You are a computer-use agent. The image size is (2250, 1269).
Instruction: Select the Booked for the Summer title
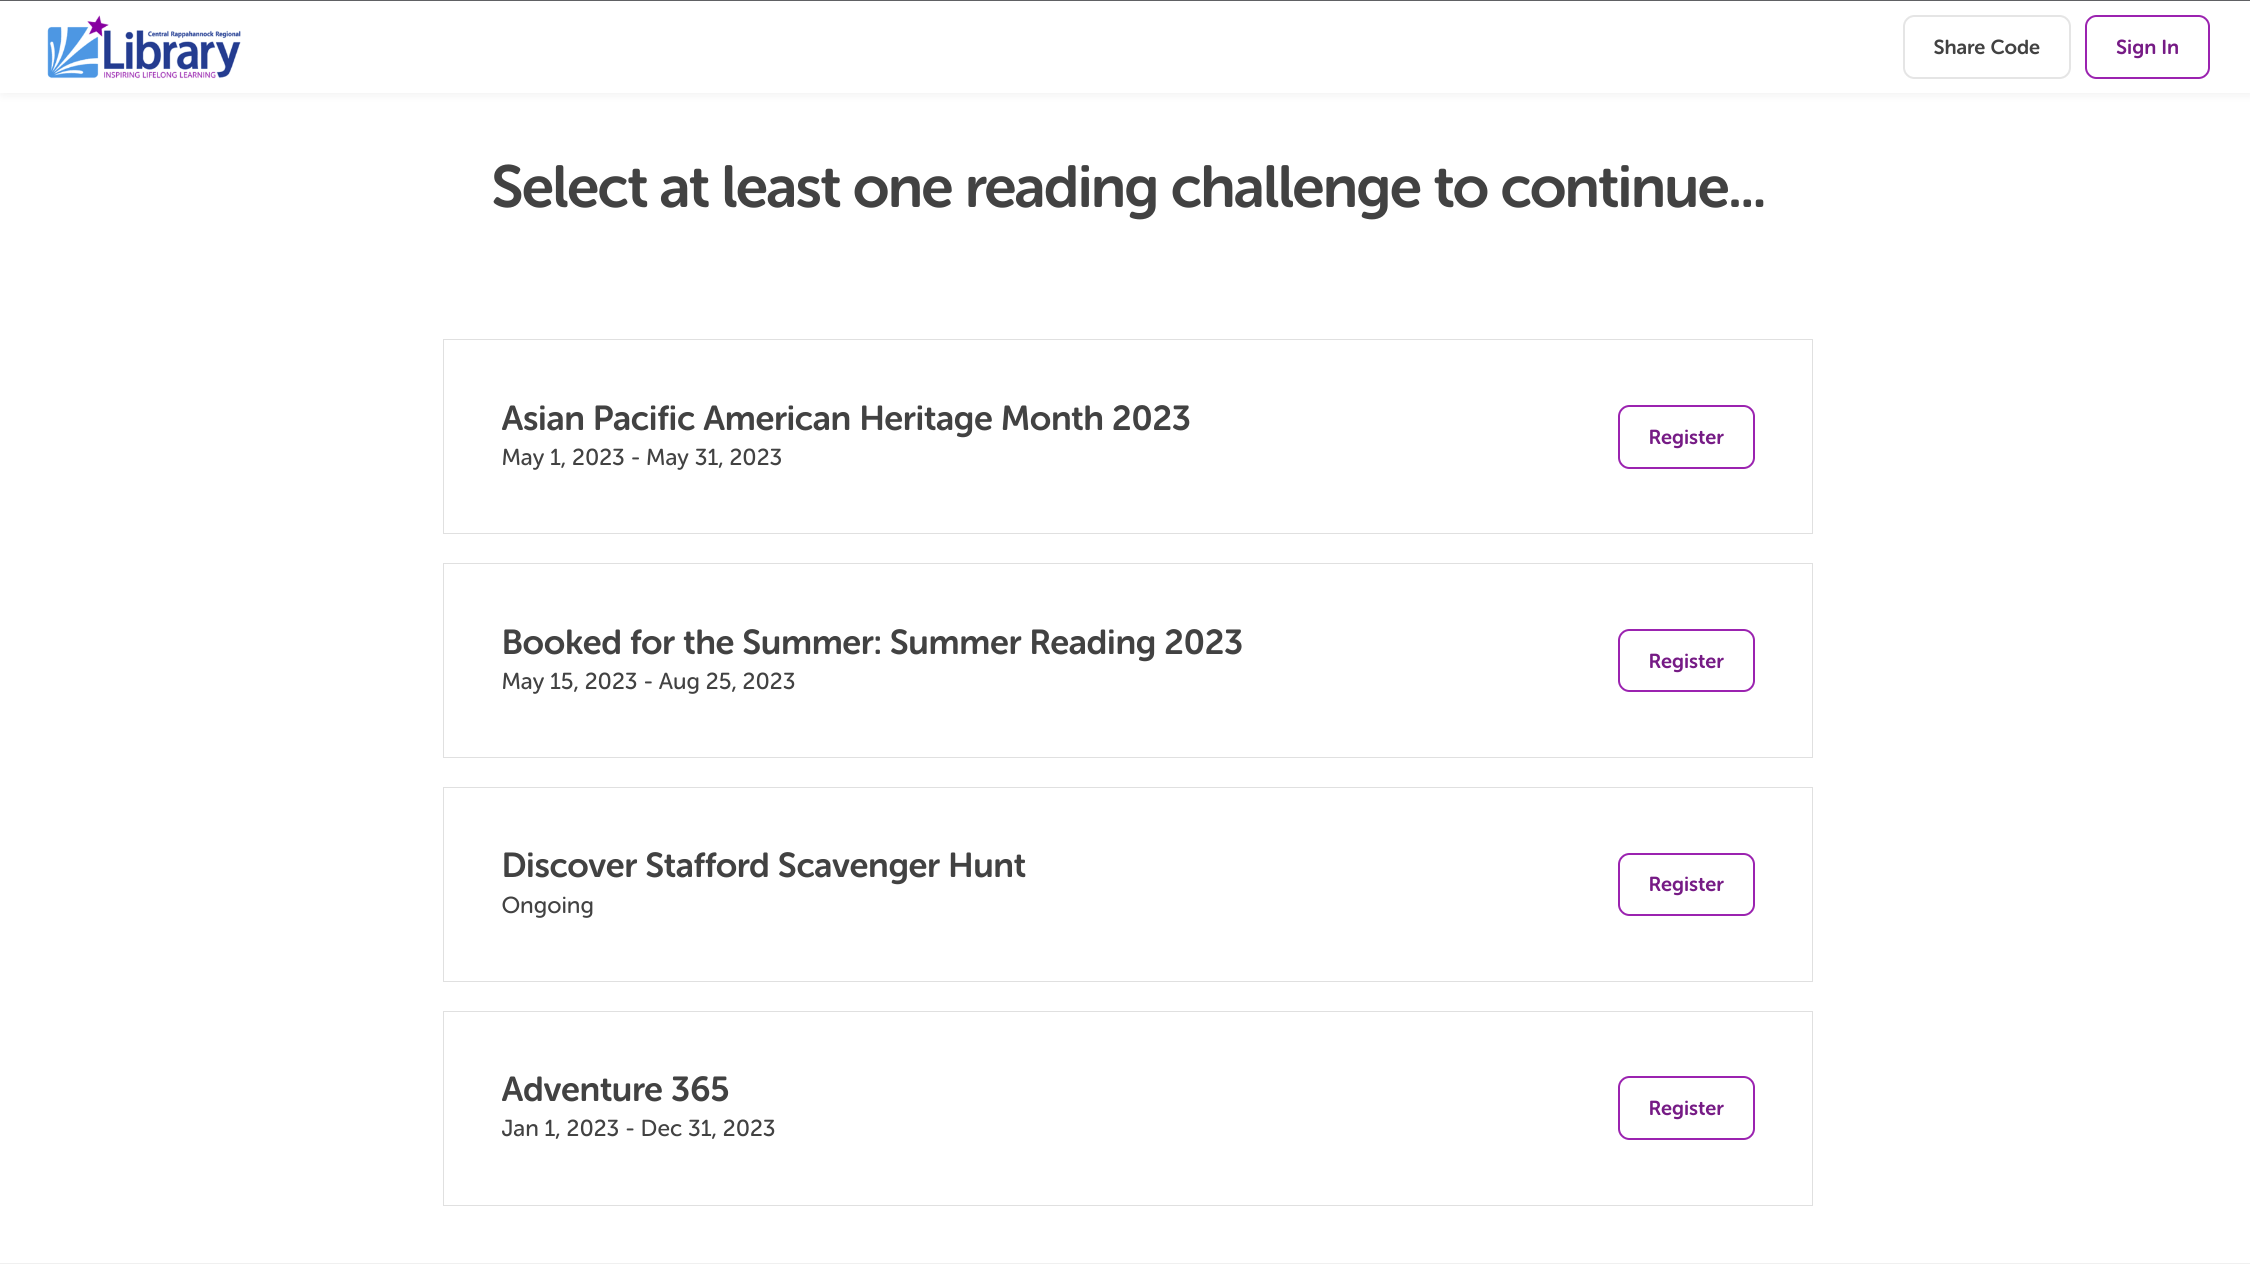click(x=872, y=642)
